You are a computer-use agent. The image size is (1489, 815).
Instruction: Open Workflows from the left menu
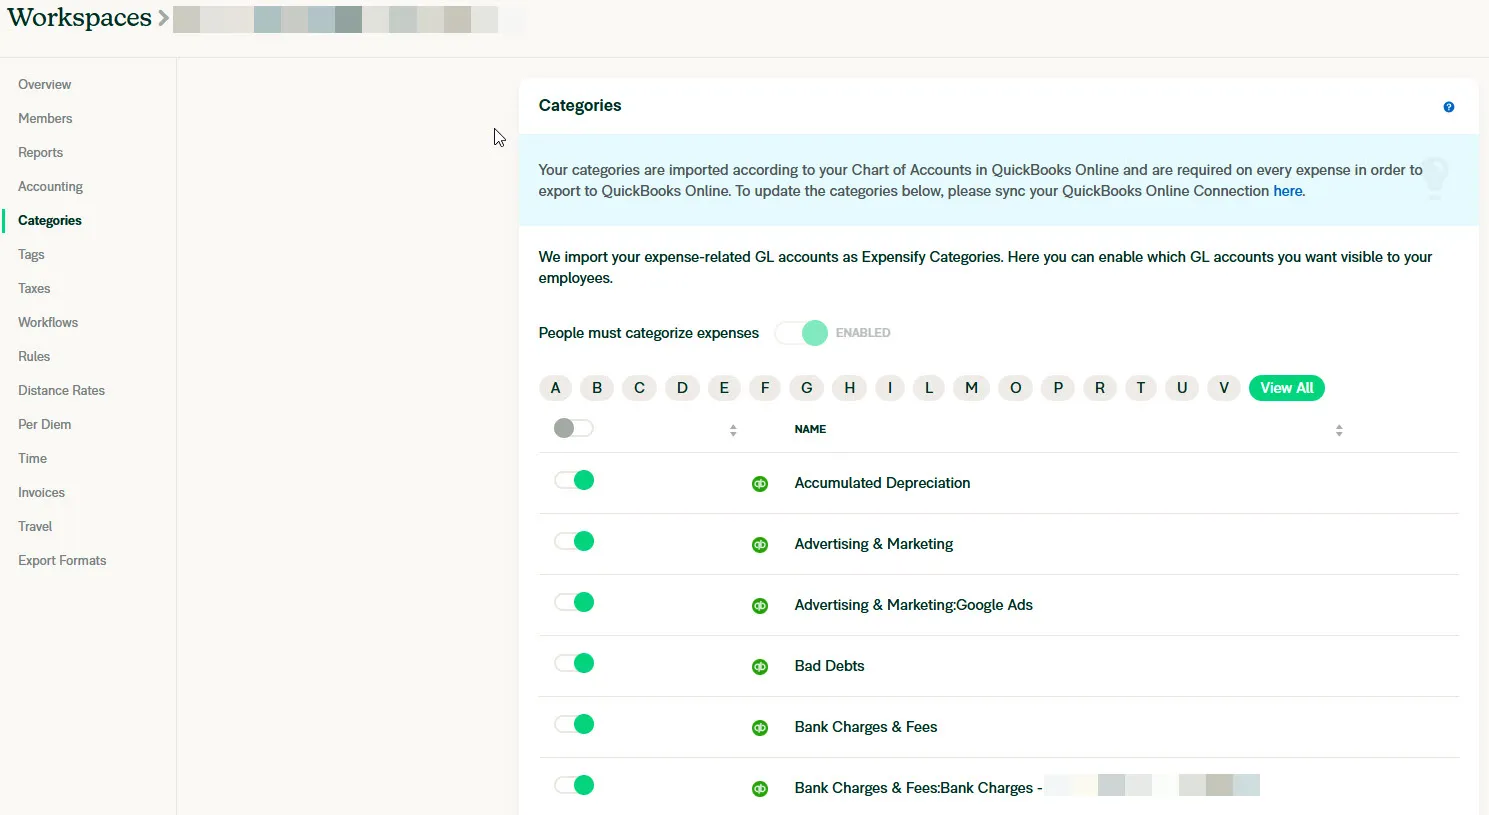48,323
